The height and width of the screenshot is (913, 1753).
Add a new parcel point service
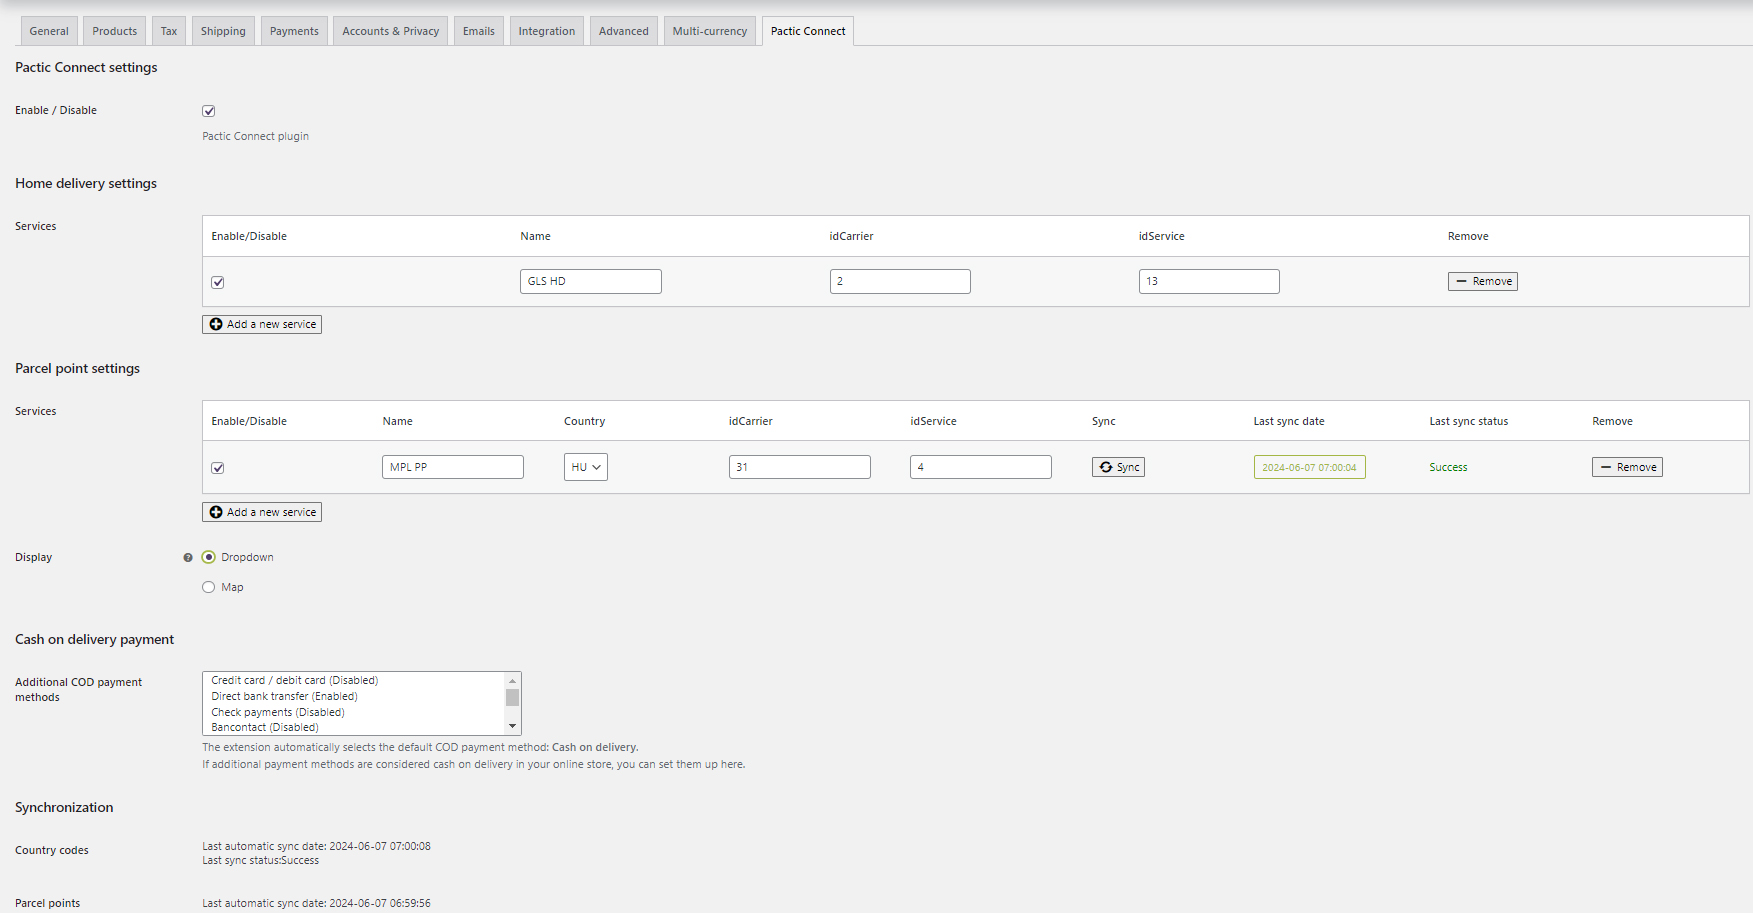point(262,512)
